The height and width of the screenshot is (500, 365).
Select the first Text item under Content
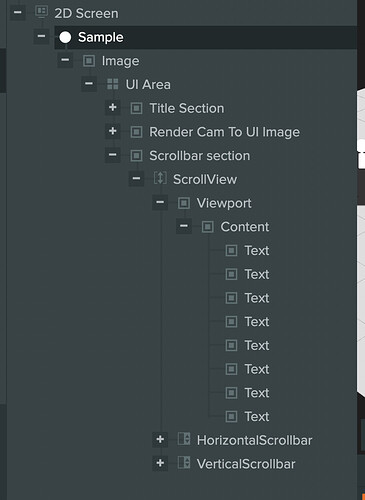257,251
